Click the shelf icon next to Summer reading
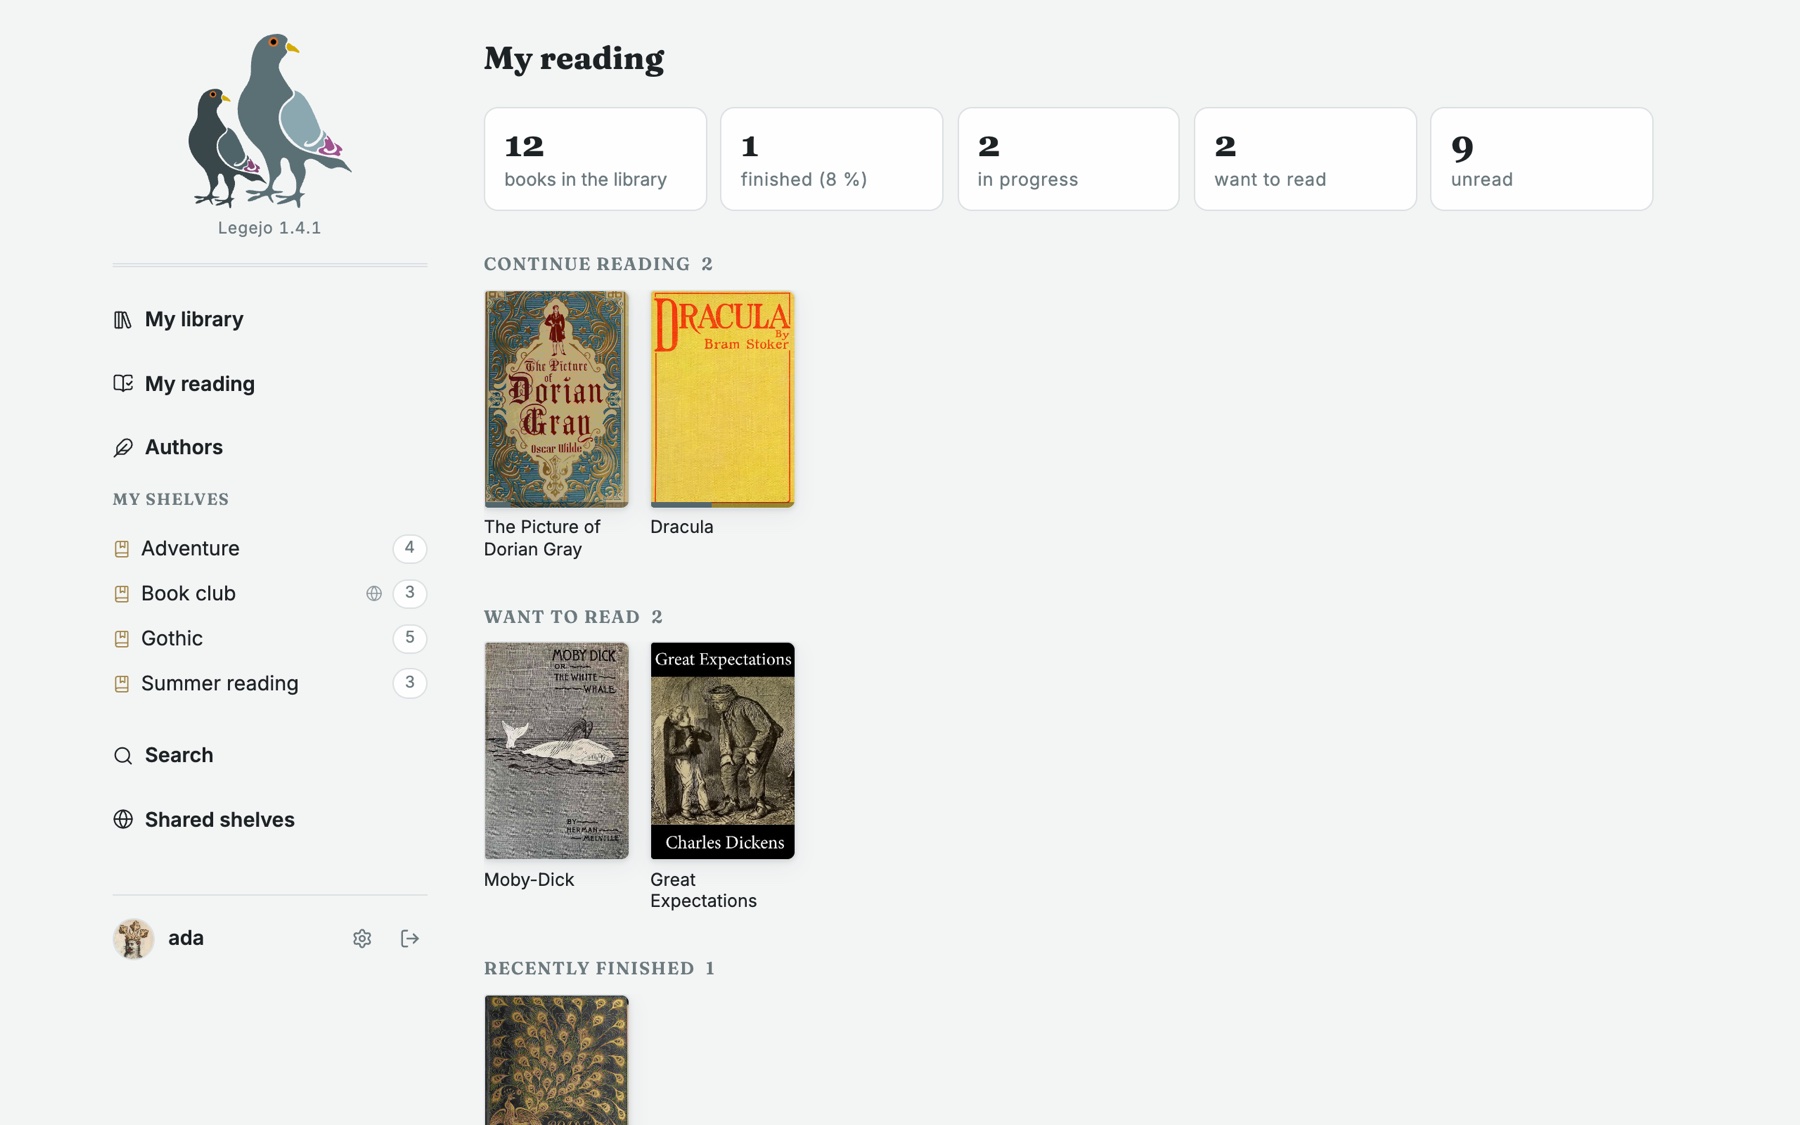Viewport: 1800px width, 1125px height. pyautogui.click(x=122, y=684)
